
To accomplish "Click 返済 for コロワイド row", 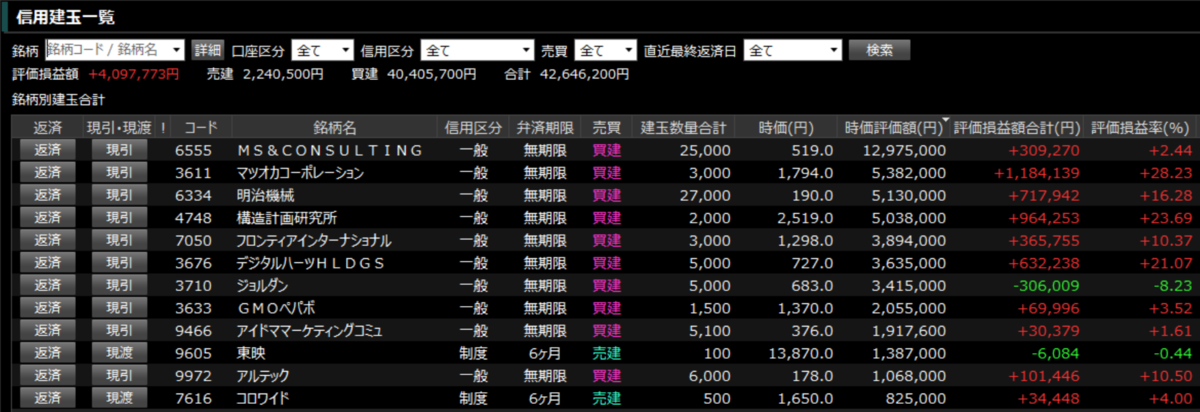I will (x=47, y=397).
